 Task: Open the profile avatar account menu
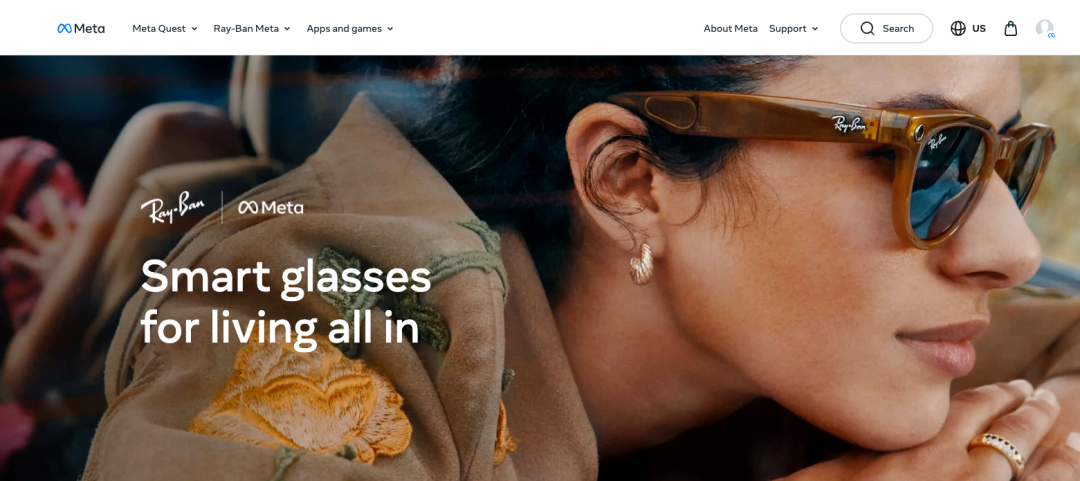(1045, 28)
